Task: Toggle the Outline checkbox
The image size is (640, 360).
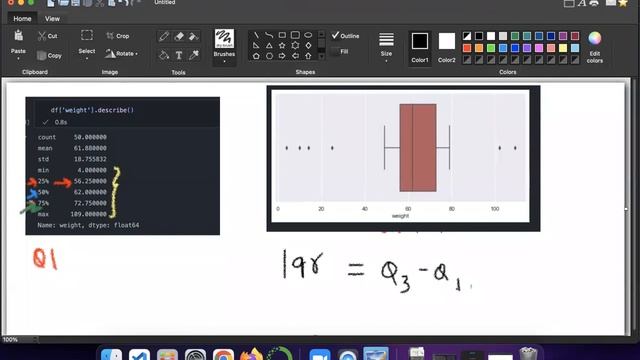Action: click(x=345, y=36)
